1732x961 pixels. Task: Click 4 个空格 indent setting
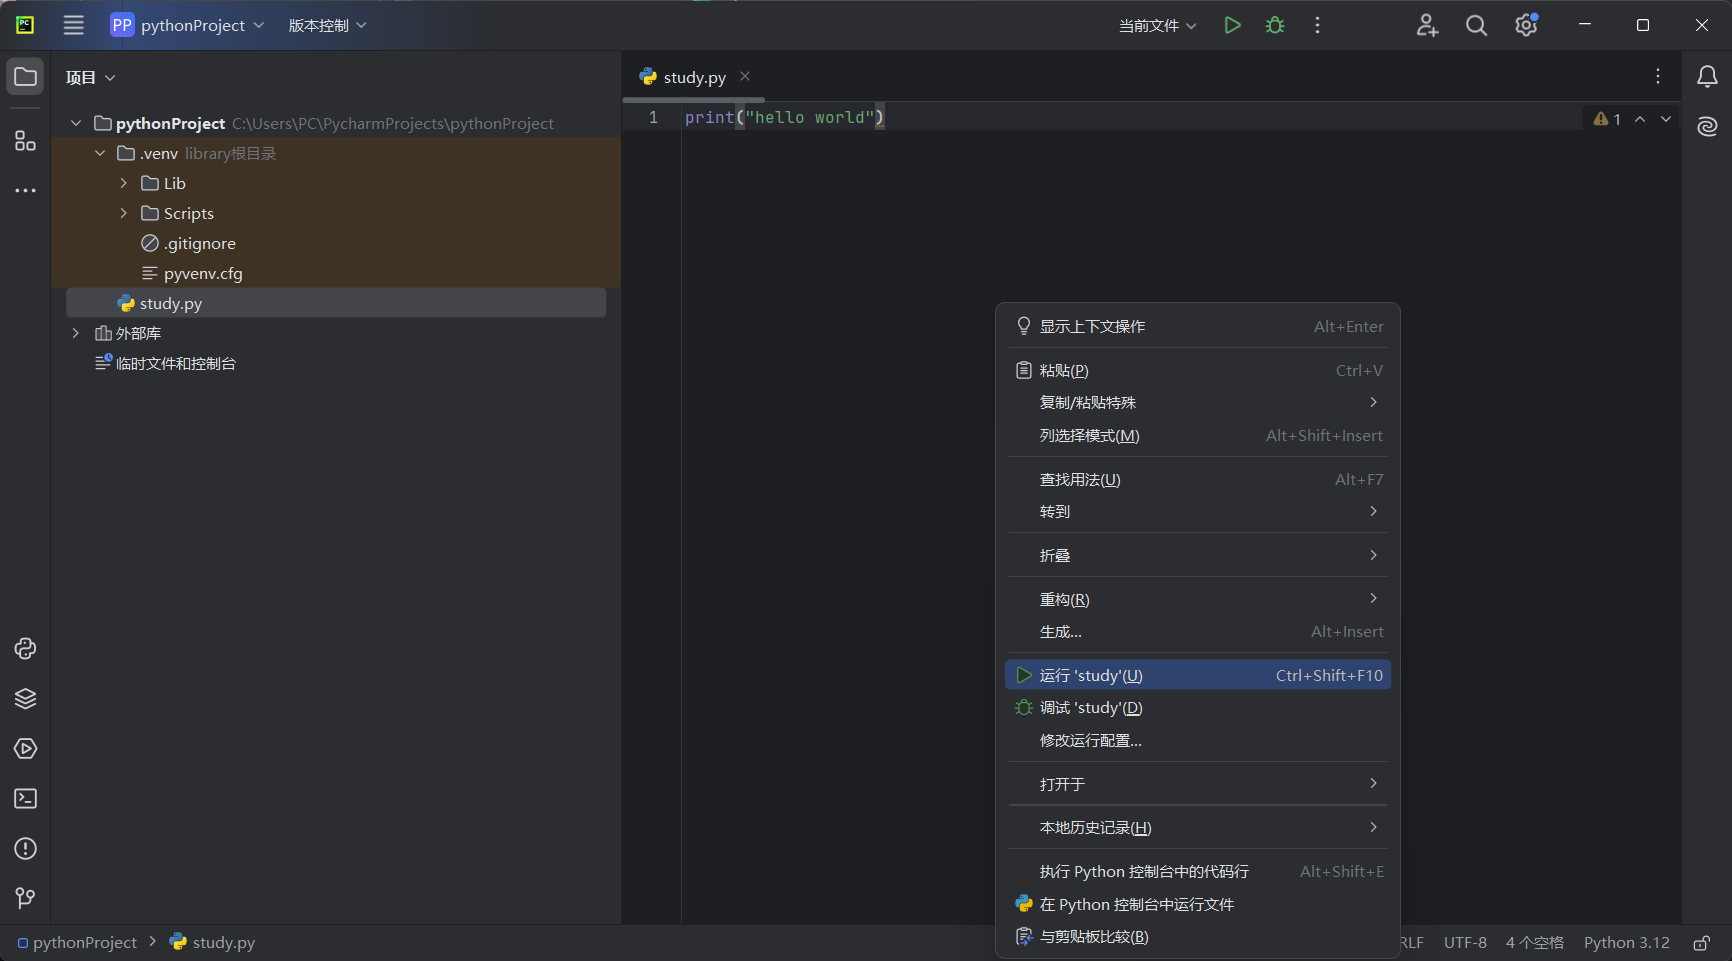coord(1534,943)
